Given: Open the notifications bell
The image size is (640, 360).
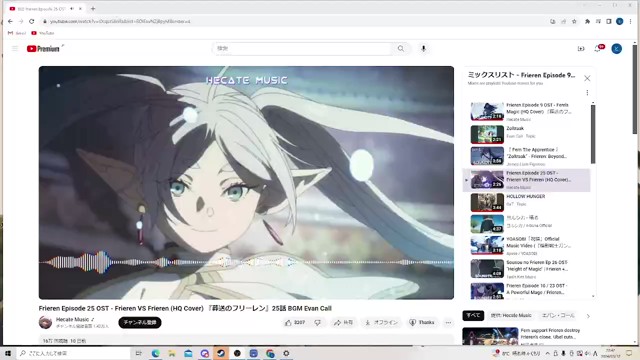Looking at the screenshot, I should pos(598,49).
